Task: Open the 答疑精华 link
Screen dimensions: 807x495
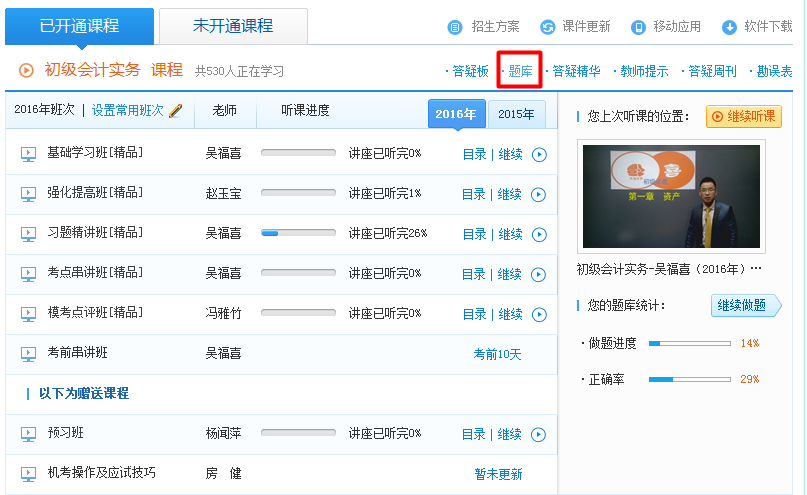Action: pyautogui.click(x=576, y=71)
